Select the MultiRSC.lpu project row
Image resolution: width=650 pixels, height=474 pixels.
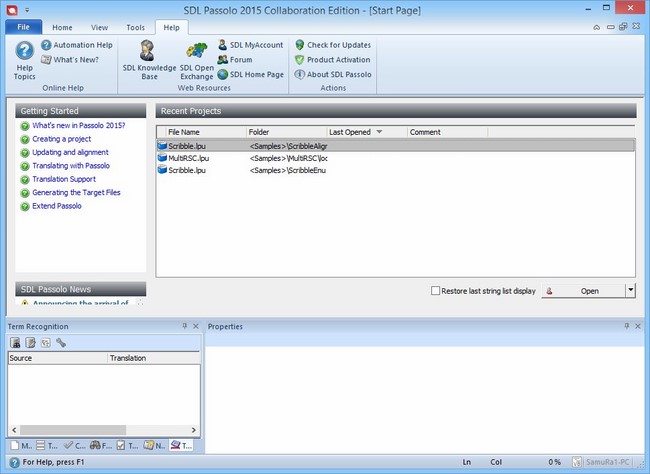[x=395, y=158]
